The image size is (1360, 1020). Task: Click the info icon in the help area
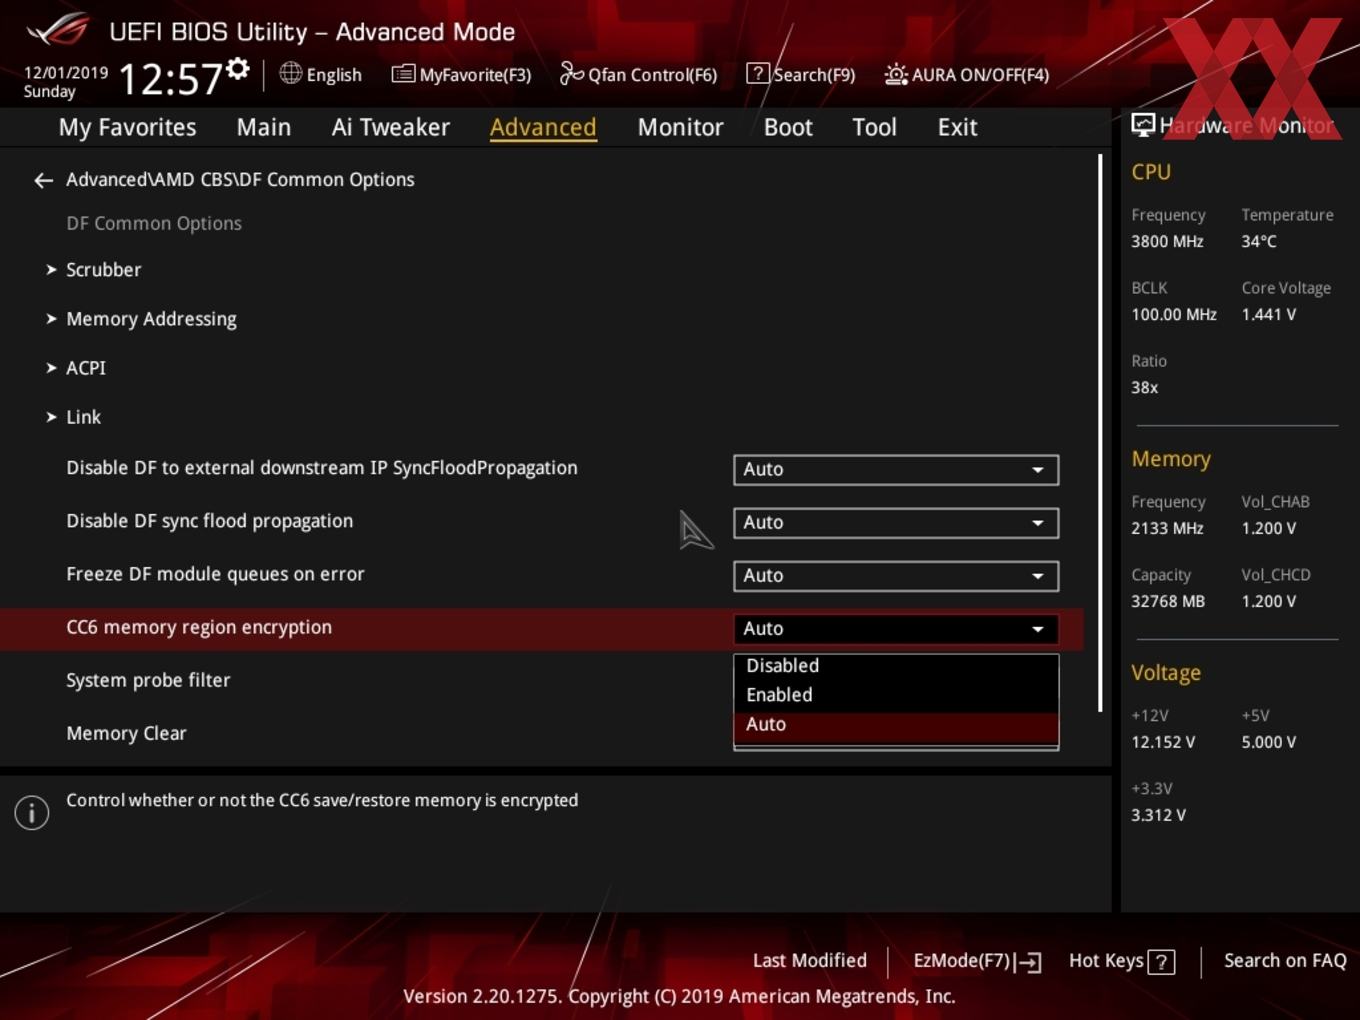click(32, 812)
